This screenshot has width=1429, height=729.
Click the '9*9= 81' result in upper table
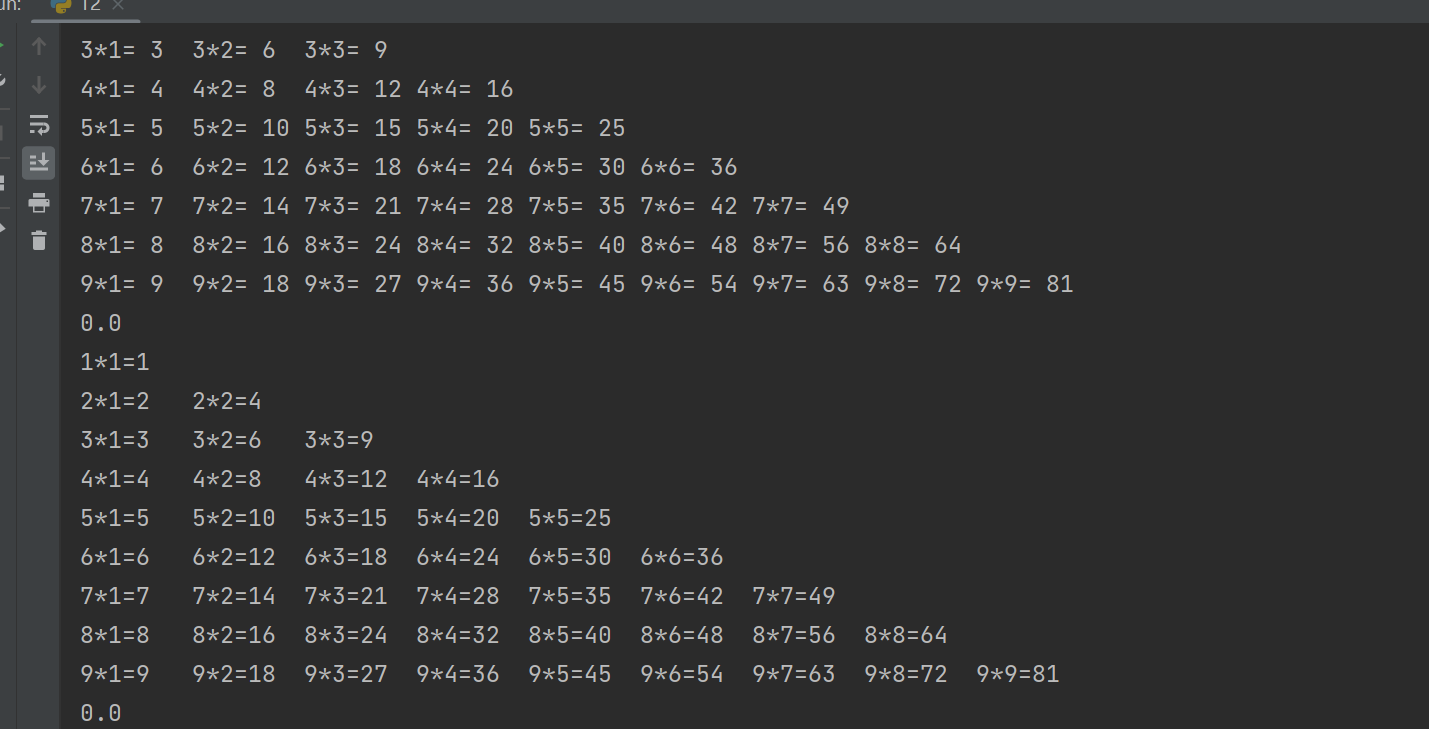coord(1024,284)
